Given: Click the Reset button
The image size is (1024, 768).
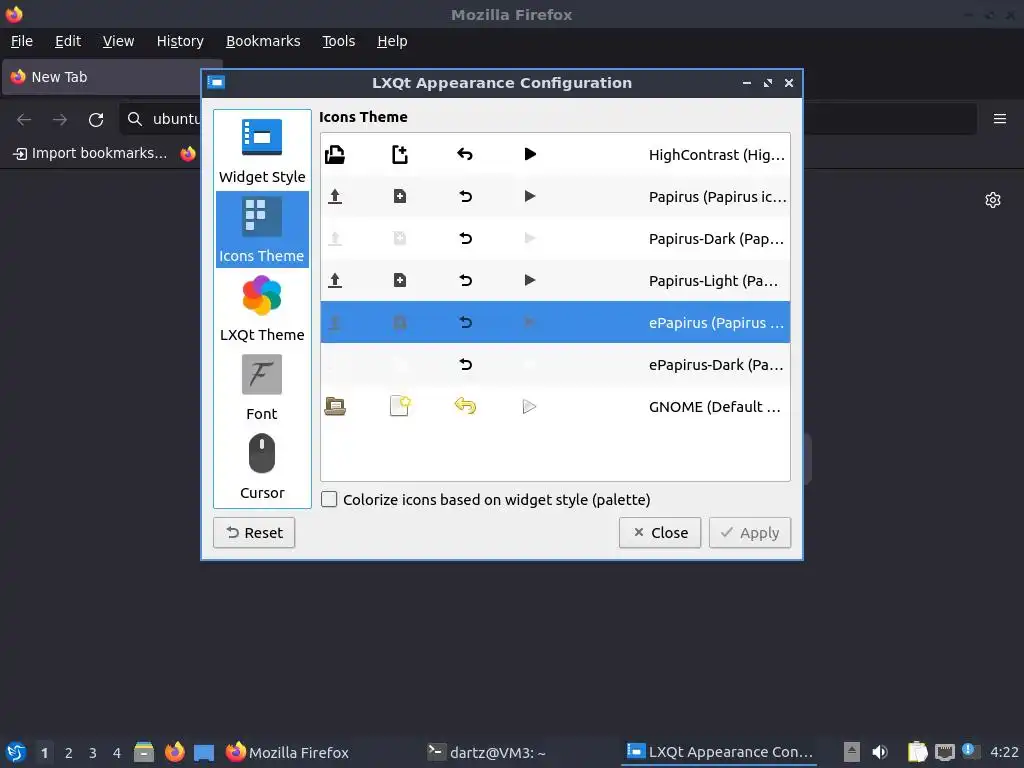Looking at the screenshot, I should point(254,533).
